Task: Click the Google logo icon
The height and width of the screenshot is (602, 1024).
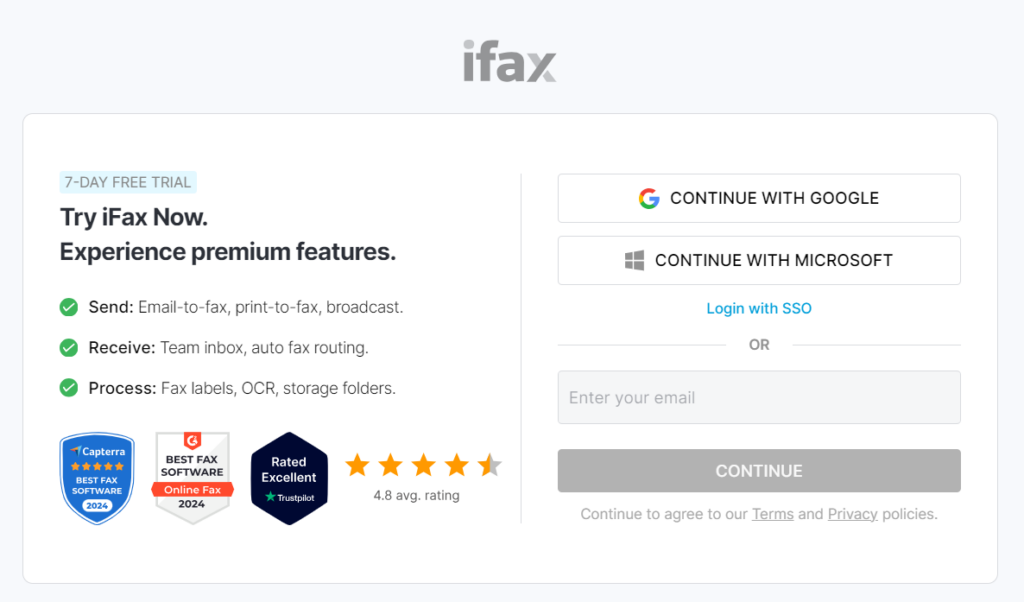Action: (x=649, y=198)
